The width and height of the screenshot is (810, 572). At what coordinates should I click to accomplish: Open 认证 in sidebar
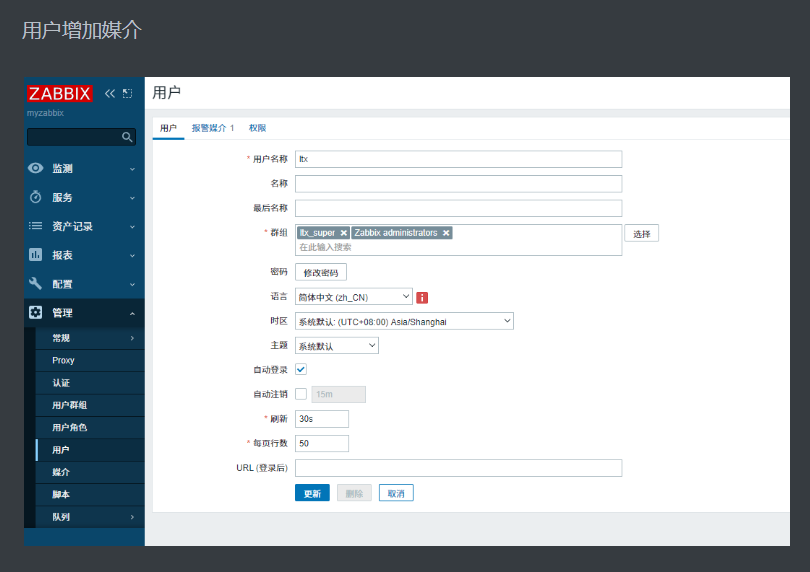click(x=90, y=382)
